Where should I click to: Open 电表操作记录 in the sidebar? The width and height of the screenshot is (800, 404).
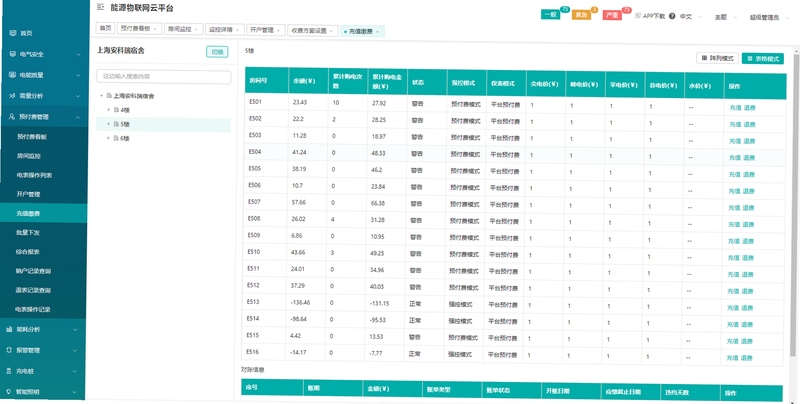[x=33, y=309]
